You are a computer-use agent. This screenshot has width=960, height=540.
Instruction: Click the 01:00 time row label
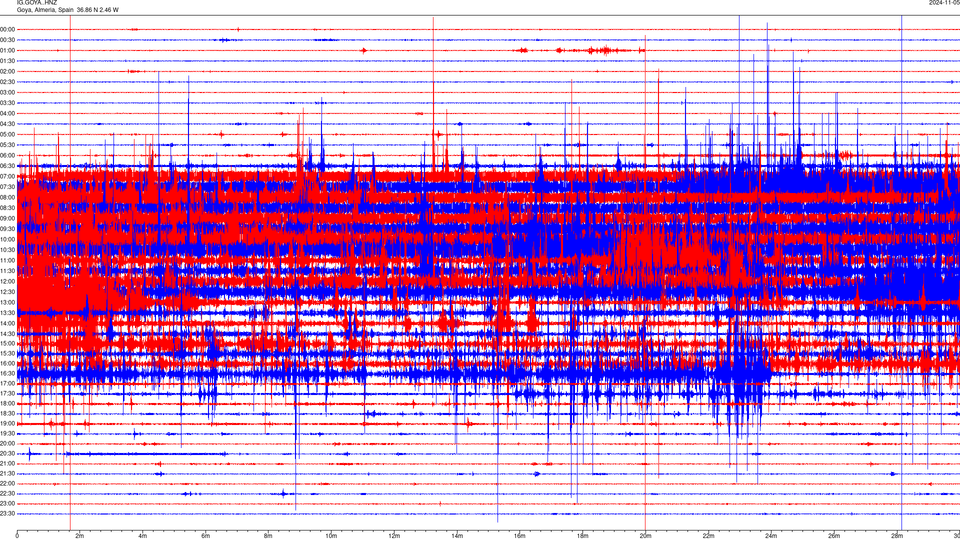click(x=7, y=50)
